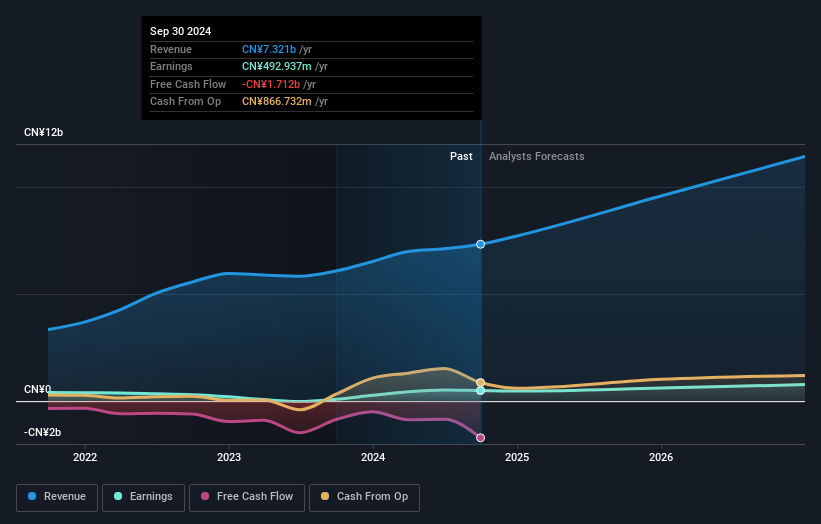This screenshot has height=524, width=821.
Task: Toggle the Cash From Op legend series
Action: pos(364,497)
